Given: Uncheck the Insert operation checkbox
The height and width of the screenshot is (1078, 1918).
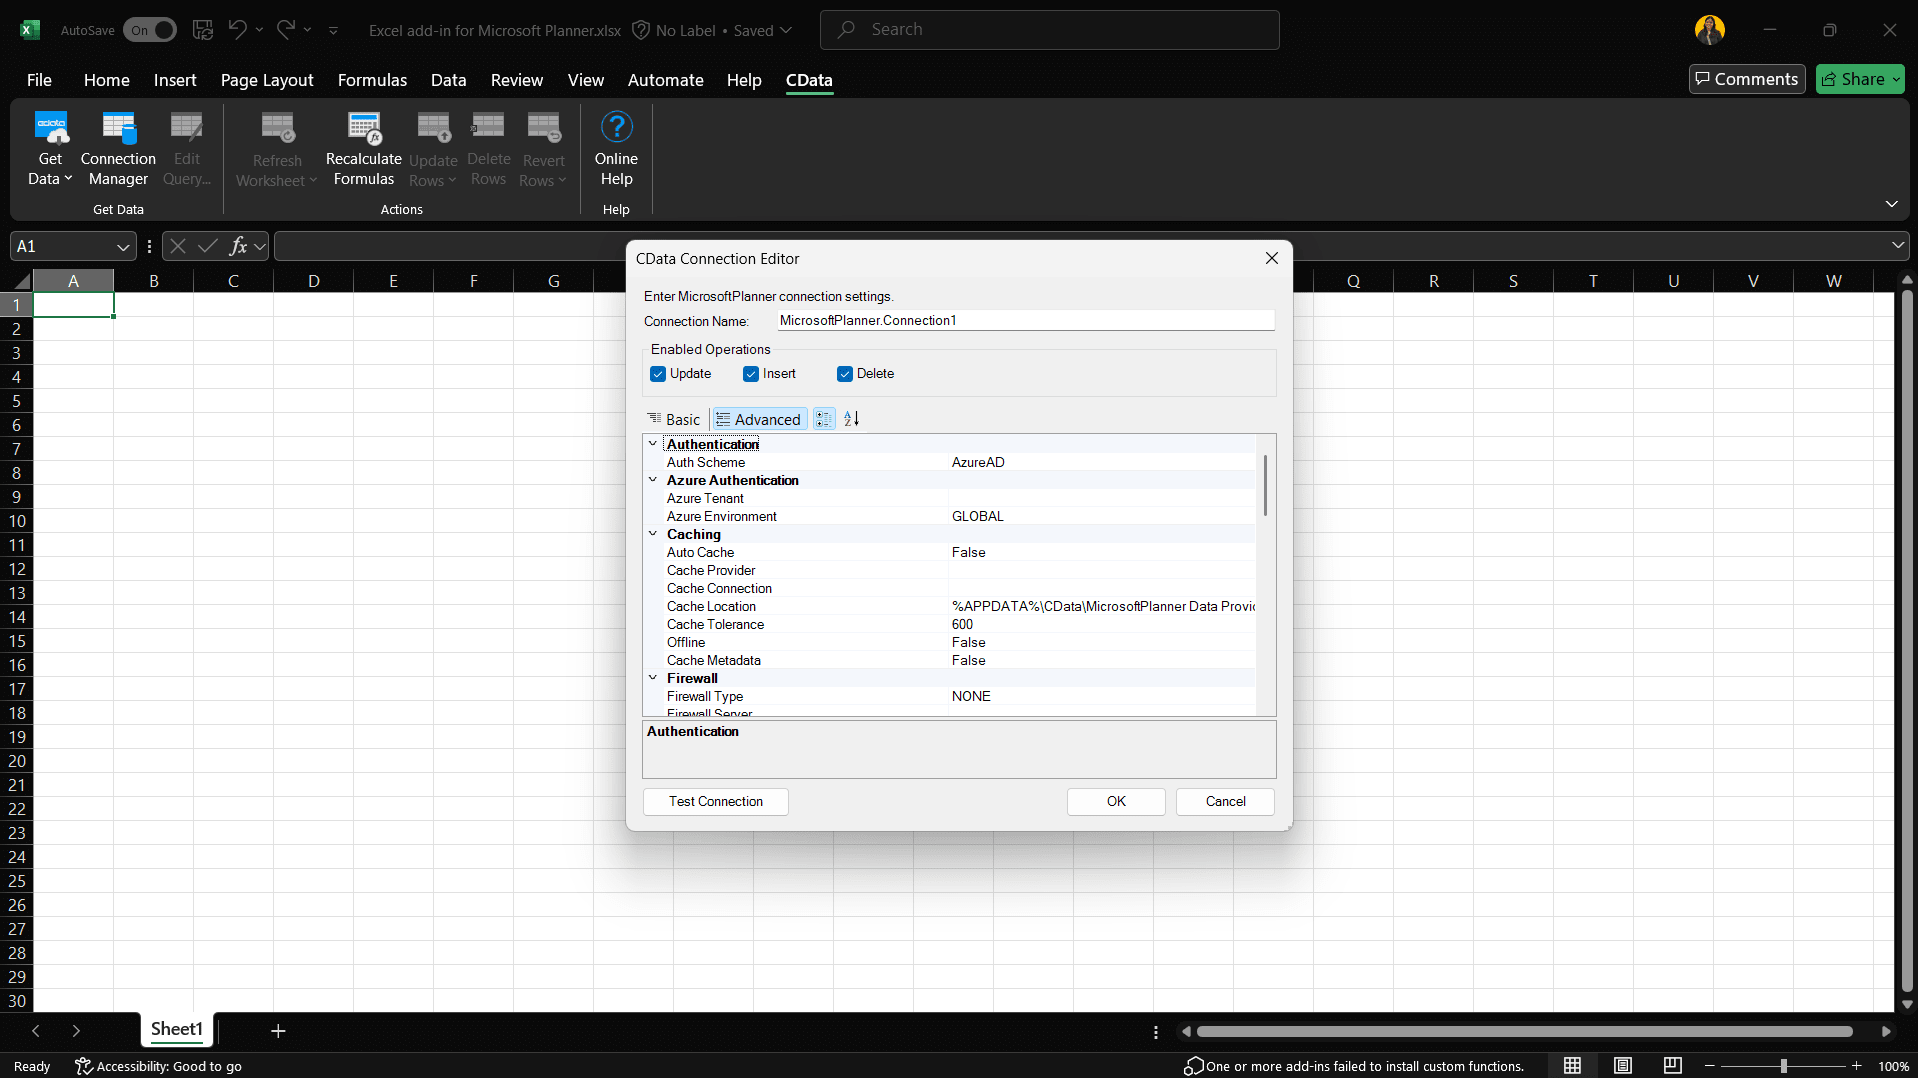Looking at the screenshot, I should point(751,374).
